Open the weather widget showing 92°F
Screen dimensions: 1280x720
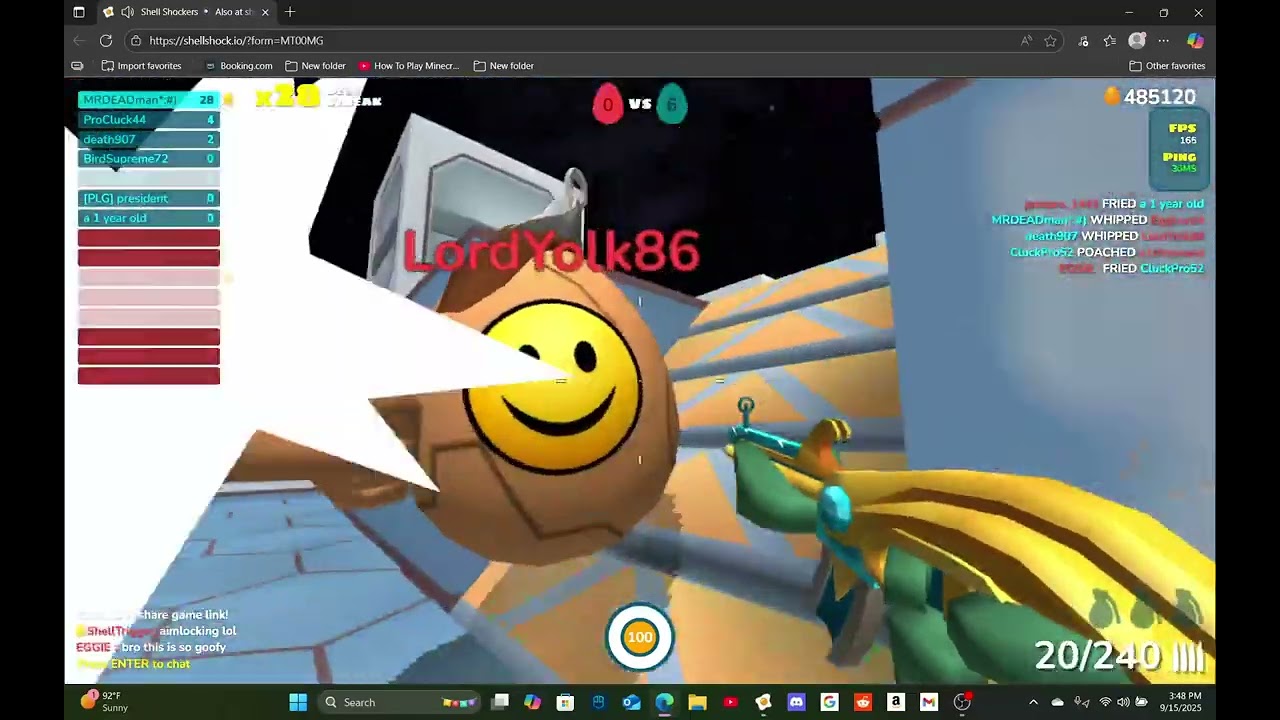pyautogui.click(x=106, y=701)
